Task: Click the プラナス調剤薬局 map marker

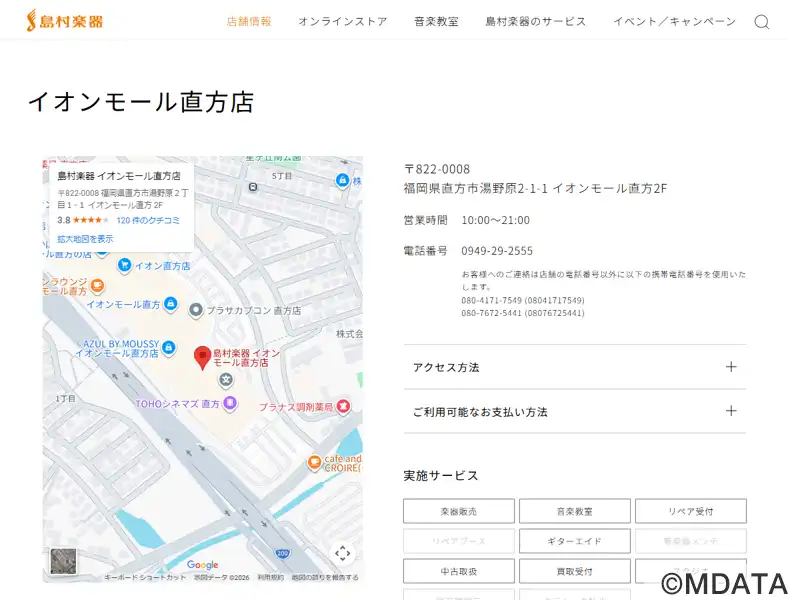Action: coord(343,406)
